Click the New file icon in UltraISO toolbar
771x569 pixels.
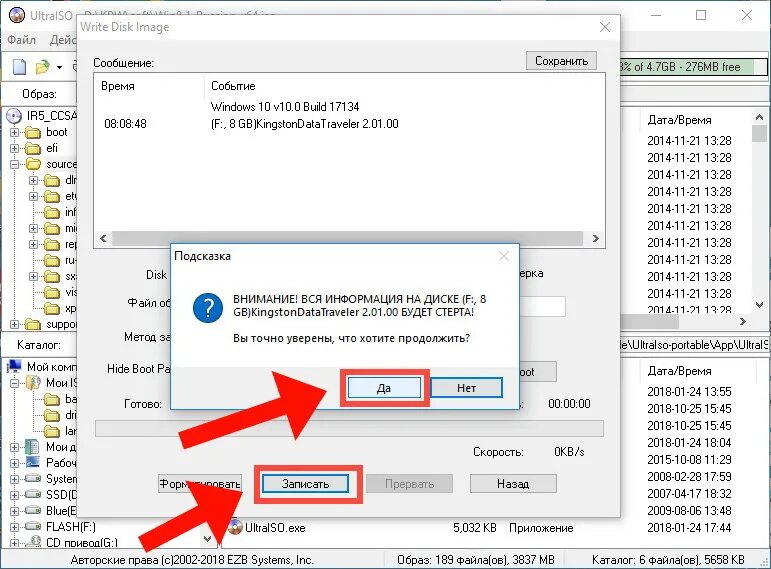click(x=19, y=66)
